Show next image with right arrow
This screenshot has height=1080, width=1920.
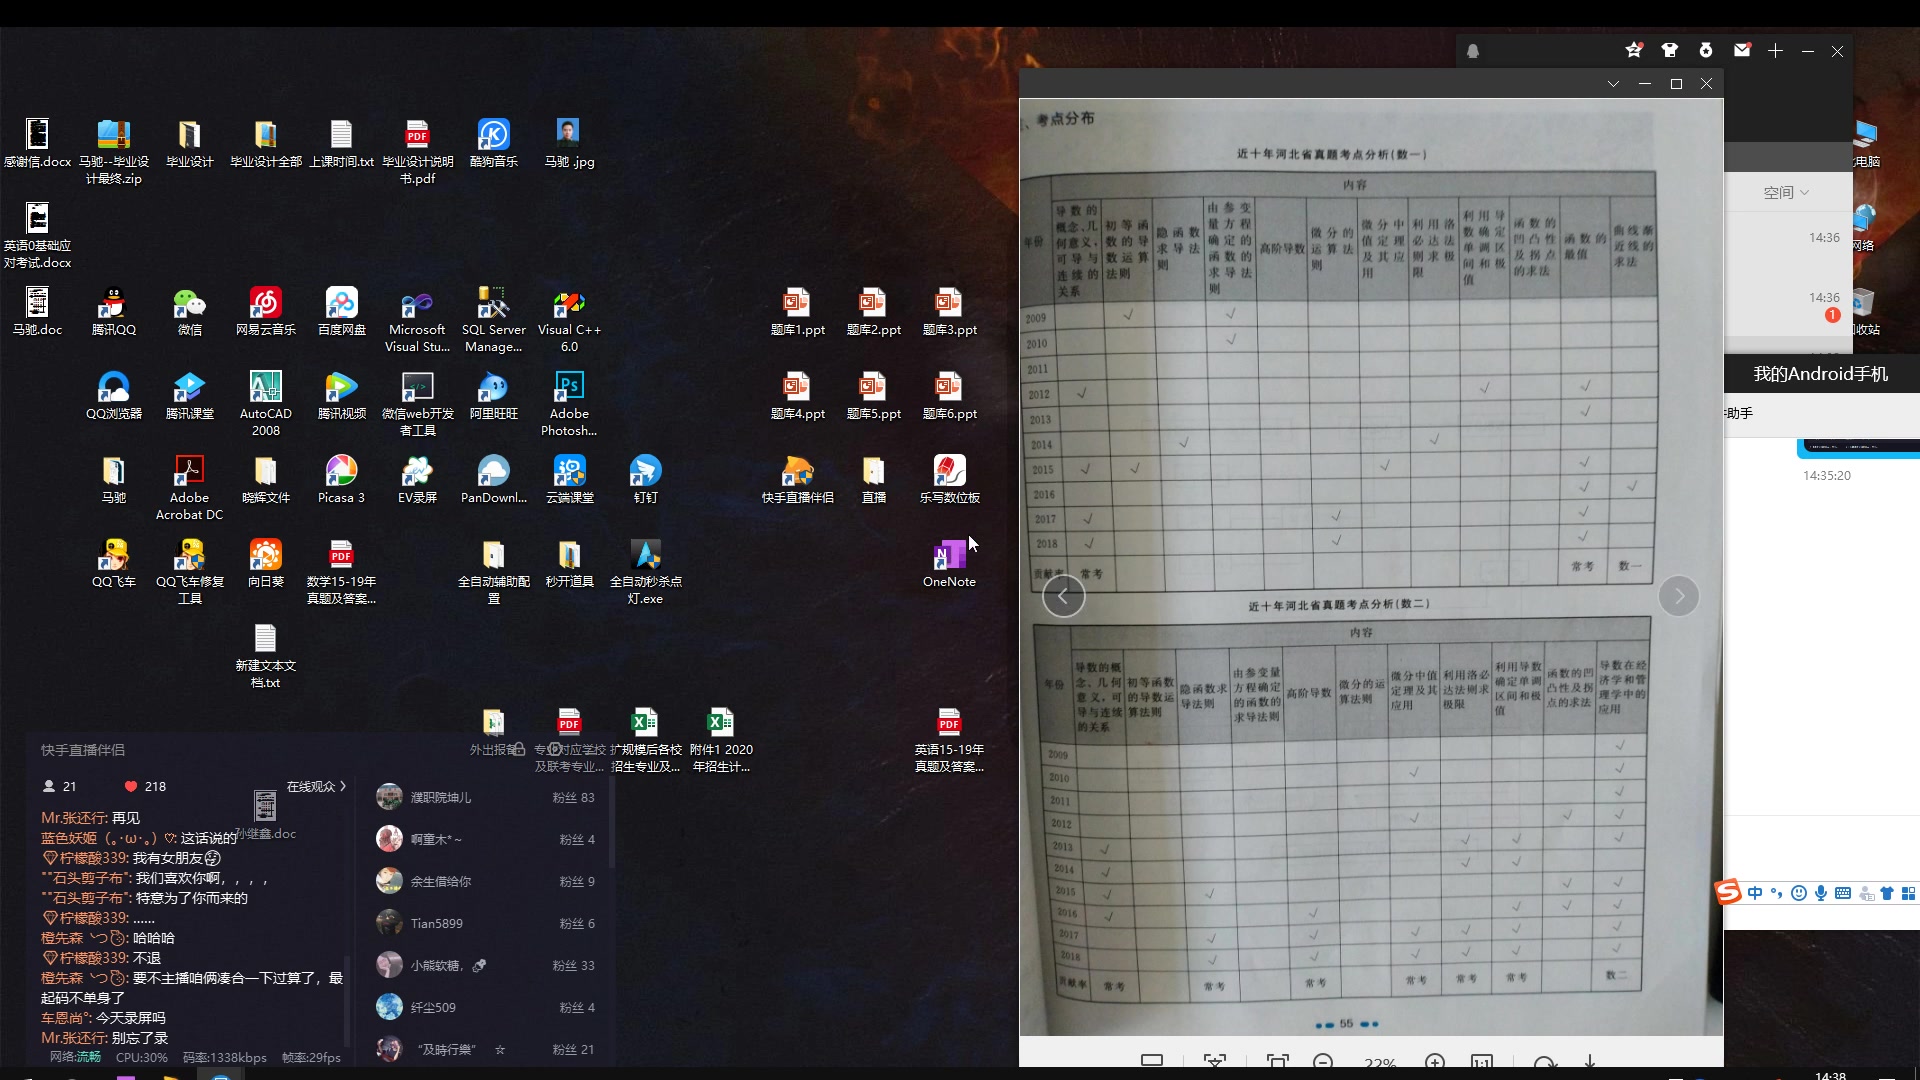tap(1678, 597)
